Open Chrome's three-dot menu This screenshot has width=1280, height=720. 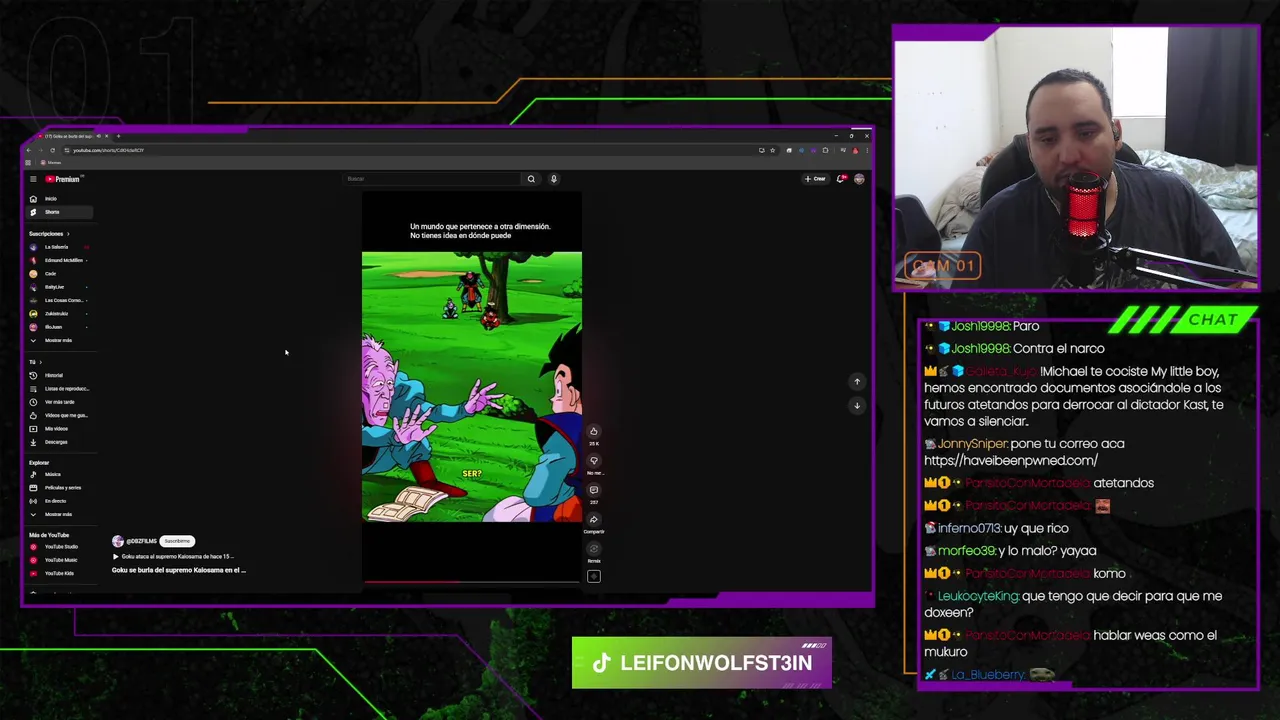[865, 150]
